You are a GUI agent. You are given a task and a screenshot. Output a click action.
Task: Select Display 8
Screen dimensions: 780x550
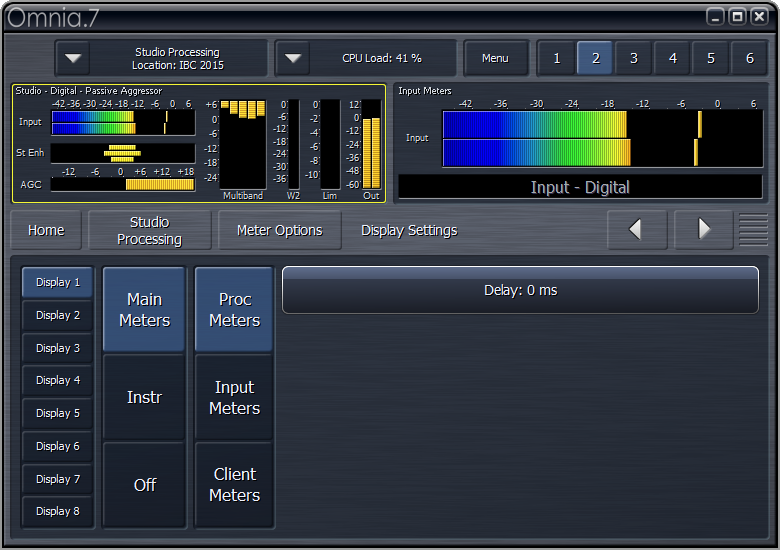point(58,511)
